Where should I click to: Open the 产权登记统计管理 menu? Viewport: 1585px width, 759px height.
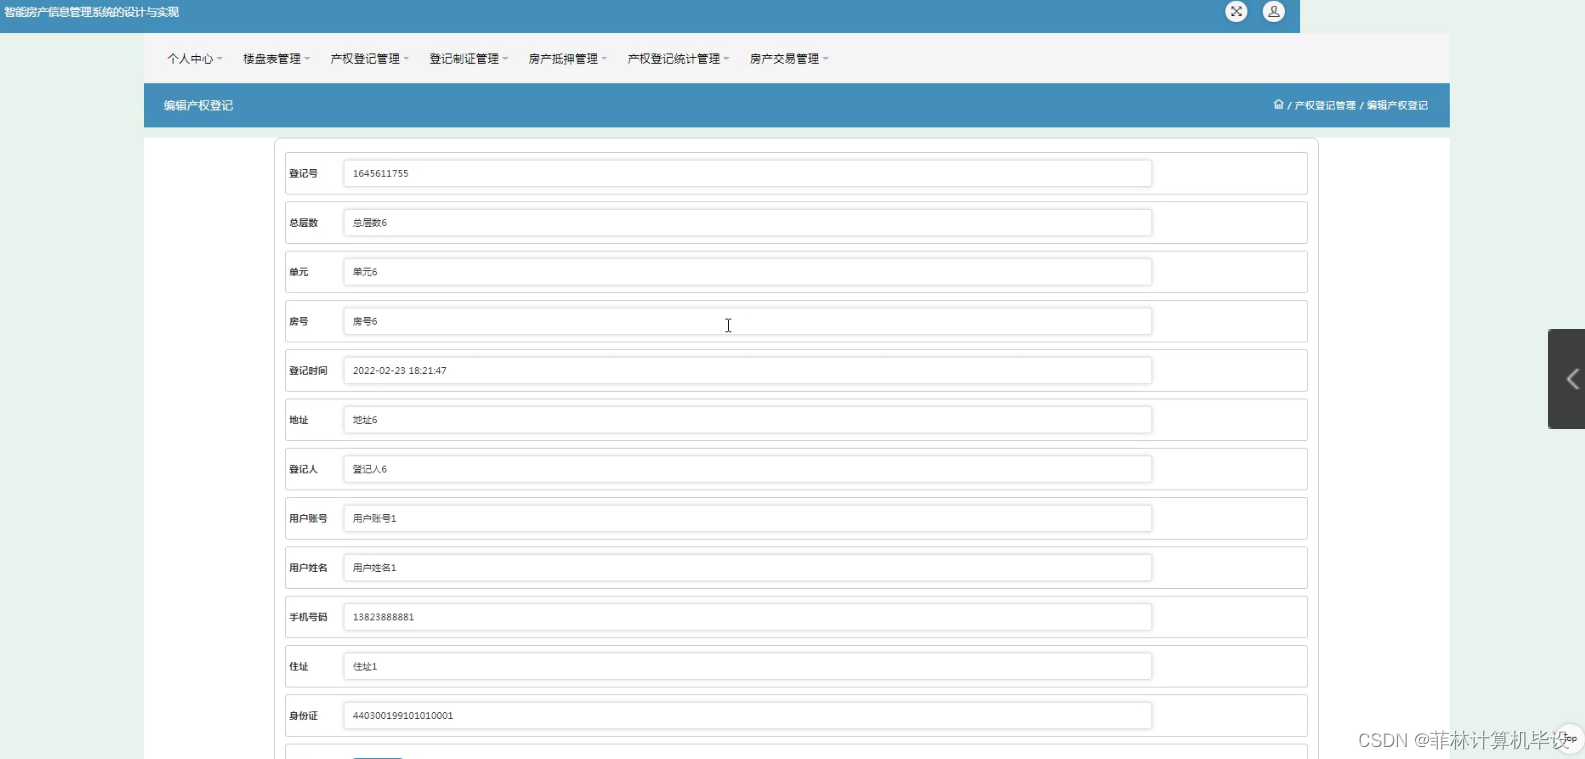(679, 59)
